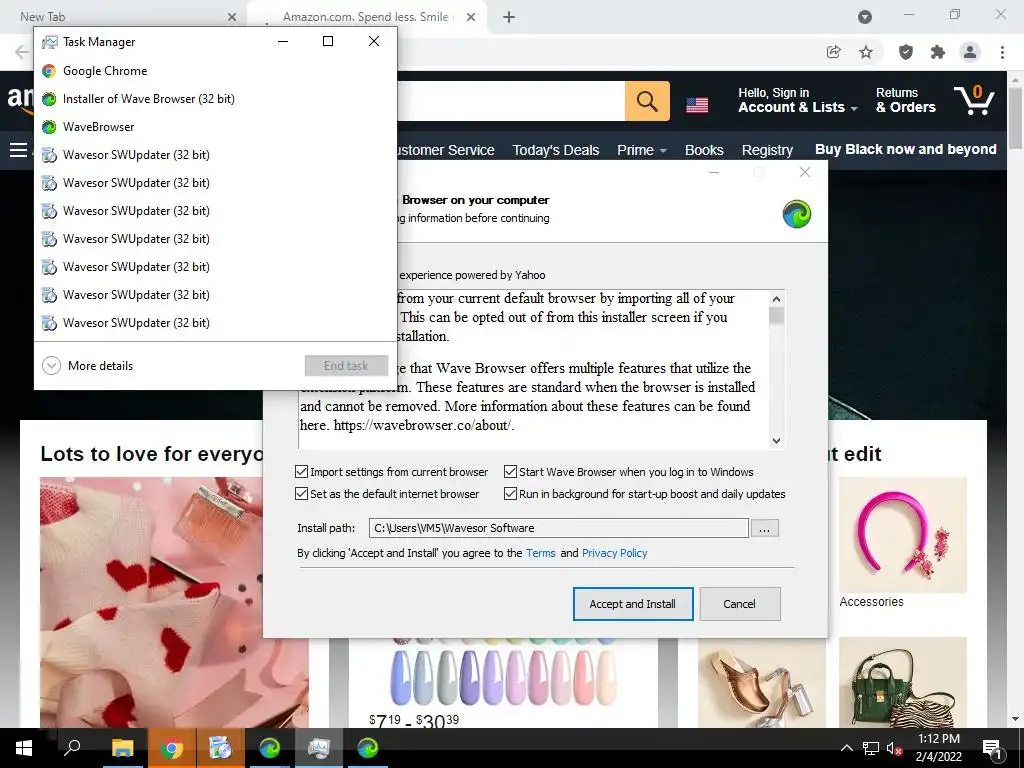Open the green handbag product thumbnail
This screenshot has height=768, width=1024.
click(x=903, y=682)
